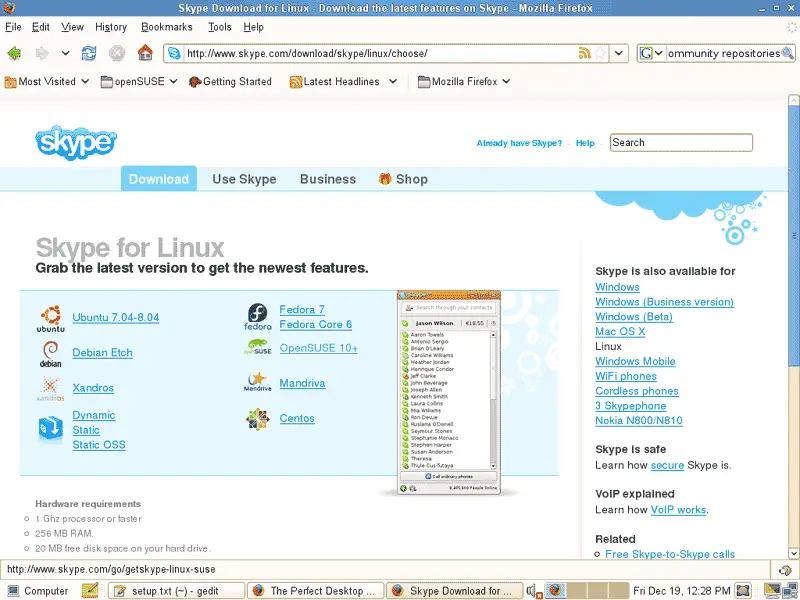Viewport: 800px width, 600px height.
Task: Click the Nokia N800/N810 link
Action: coord(639,420)
